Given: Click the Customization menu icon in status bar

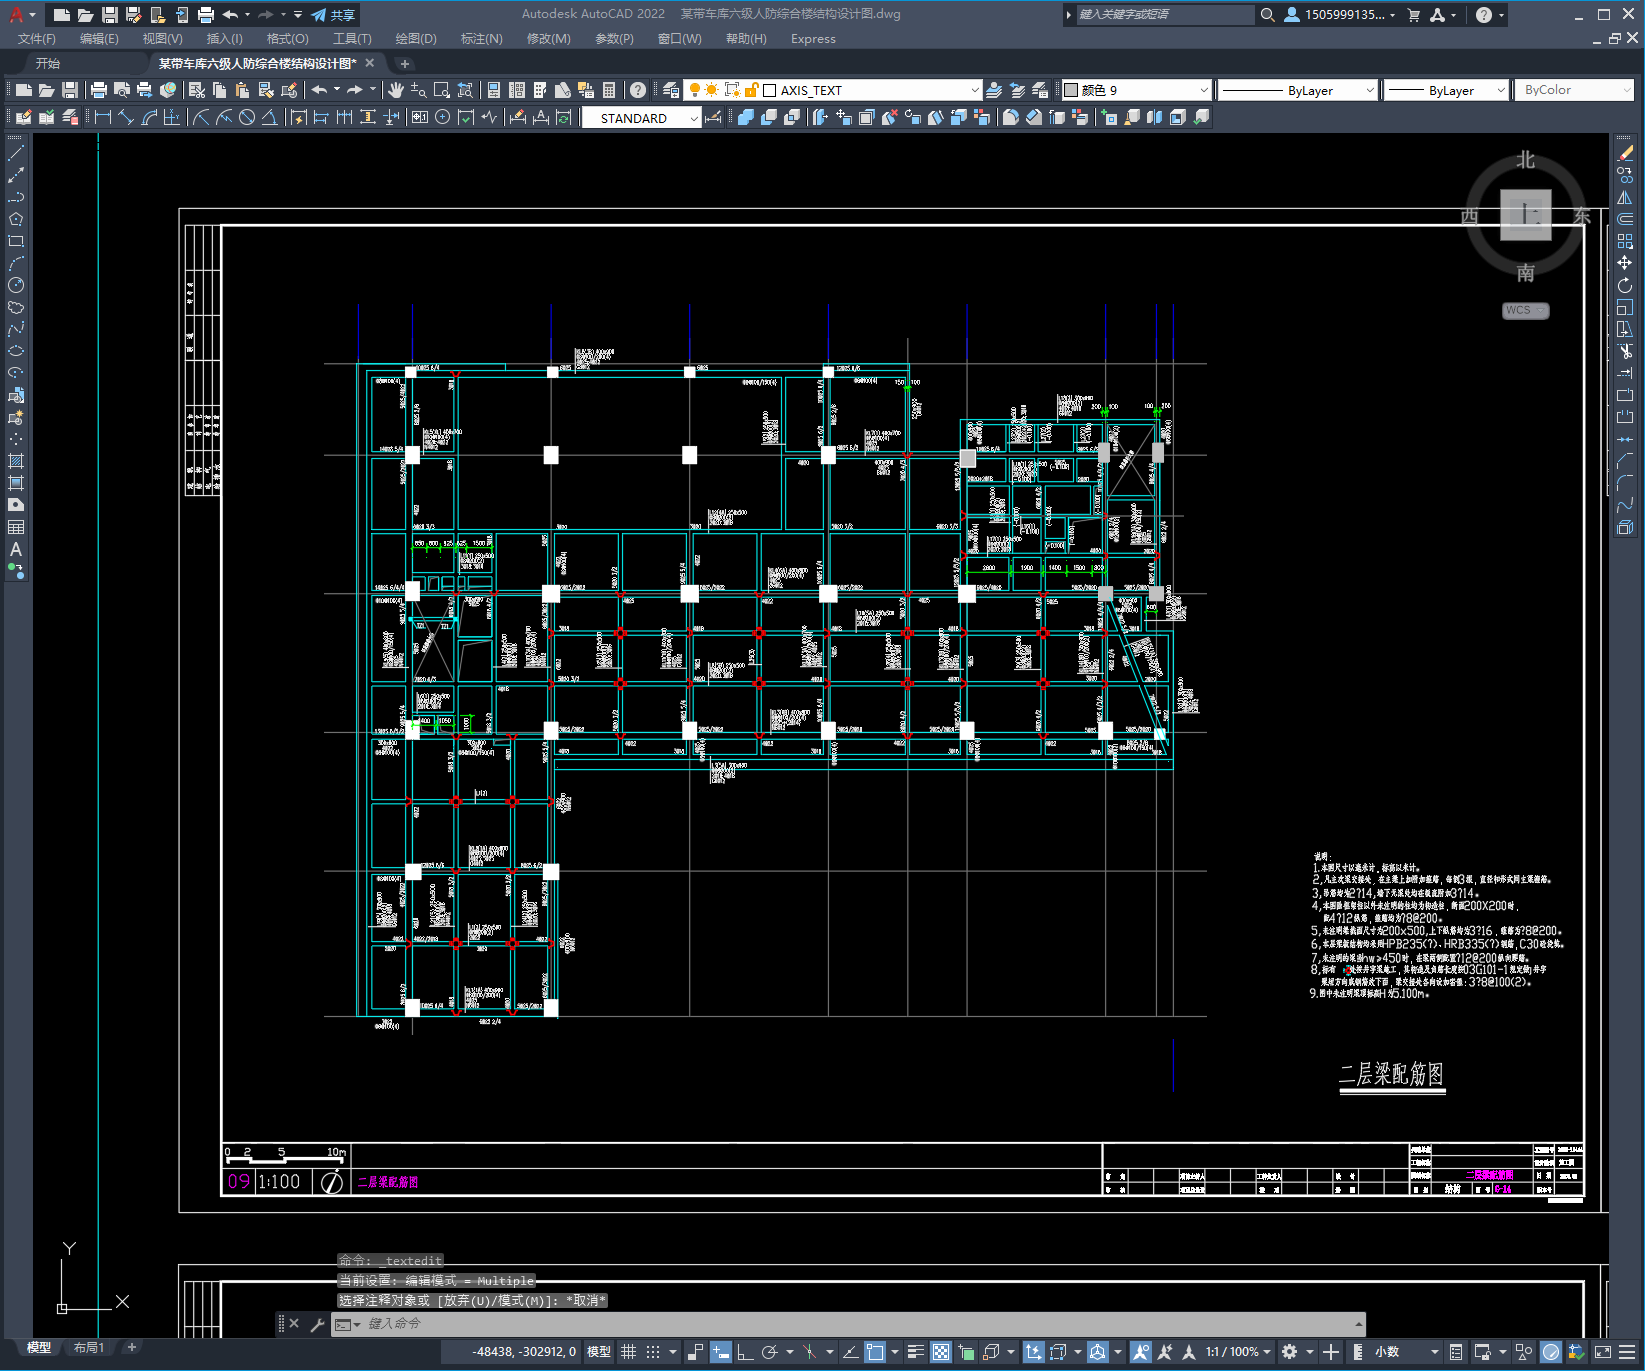Looking at the screenshot, I should [1628, 1352].
